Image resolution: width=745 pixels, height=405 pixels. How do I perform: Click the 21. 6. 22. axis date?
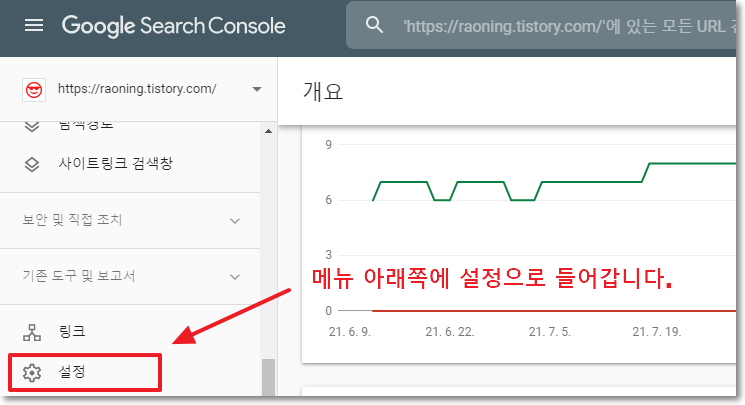point(449,332)
